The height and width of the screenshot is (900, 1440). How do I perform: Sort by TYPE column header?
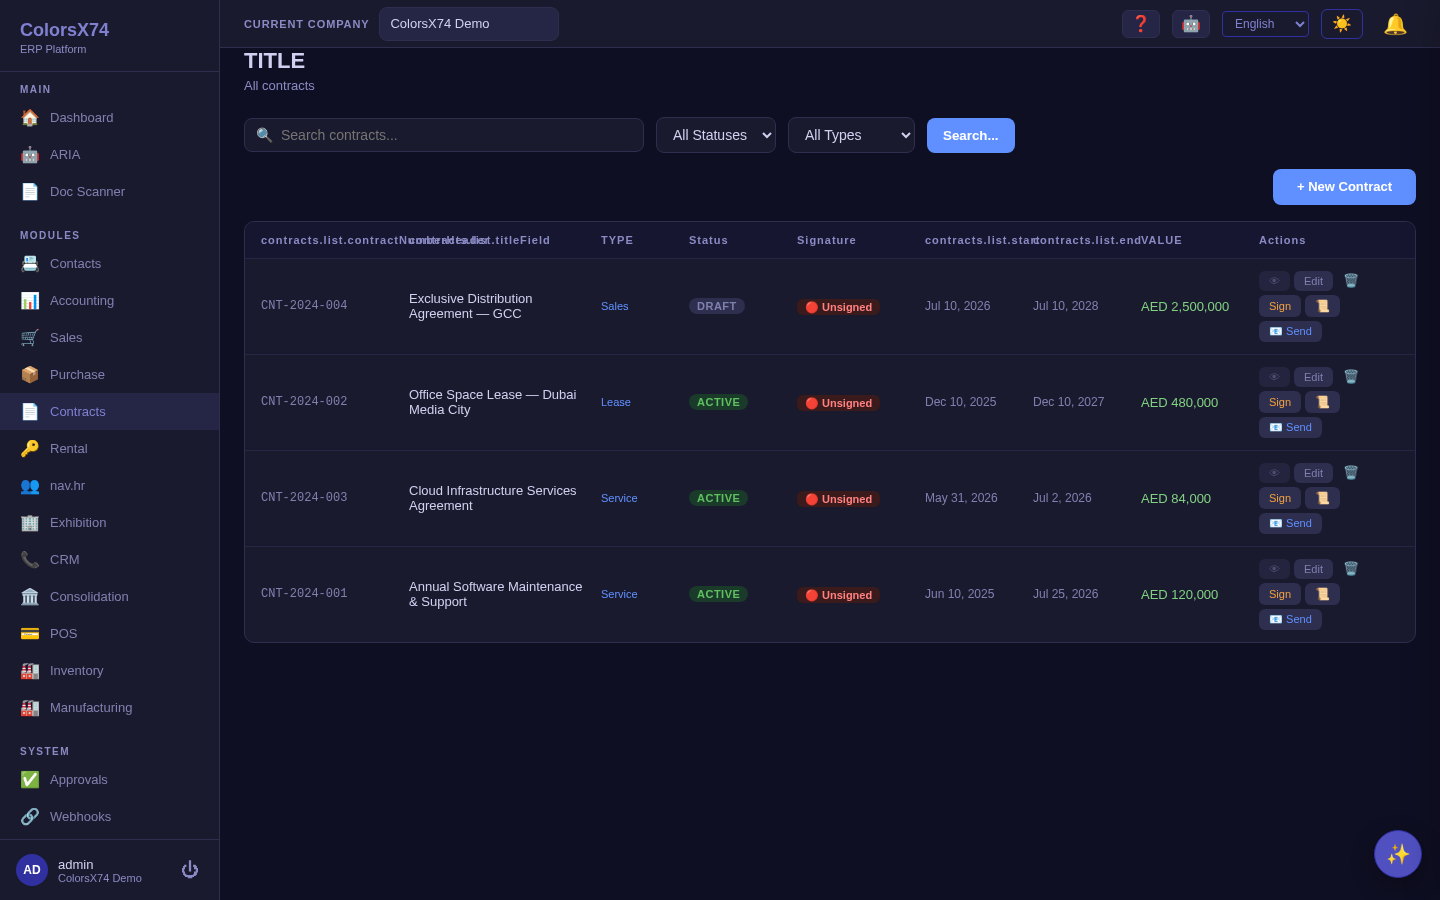click(617, 240)
